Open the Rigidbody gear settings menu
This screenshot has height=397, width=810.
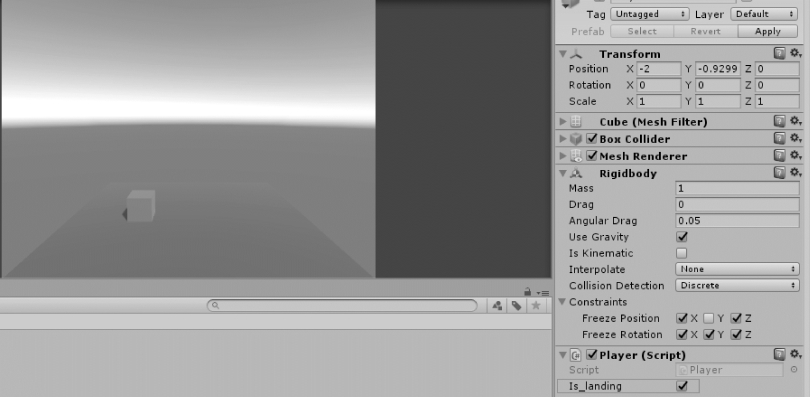point(796,172)
